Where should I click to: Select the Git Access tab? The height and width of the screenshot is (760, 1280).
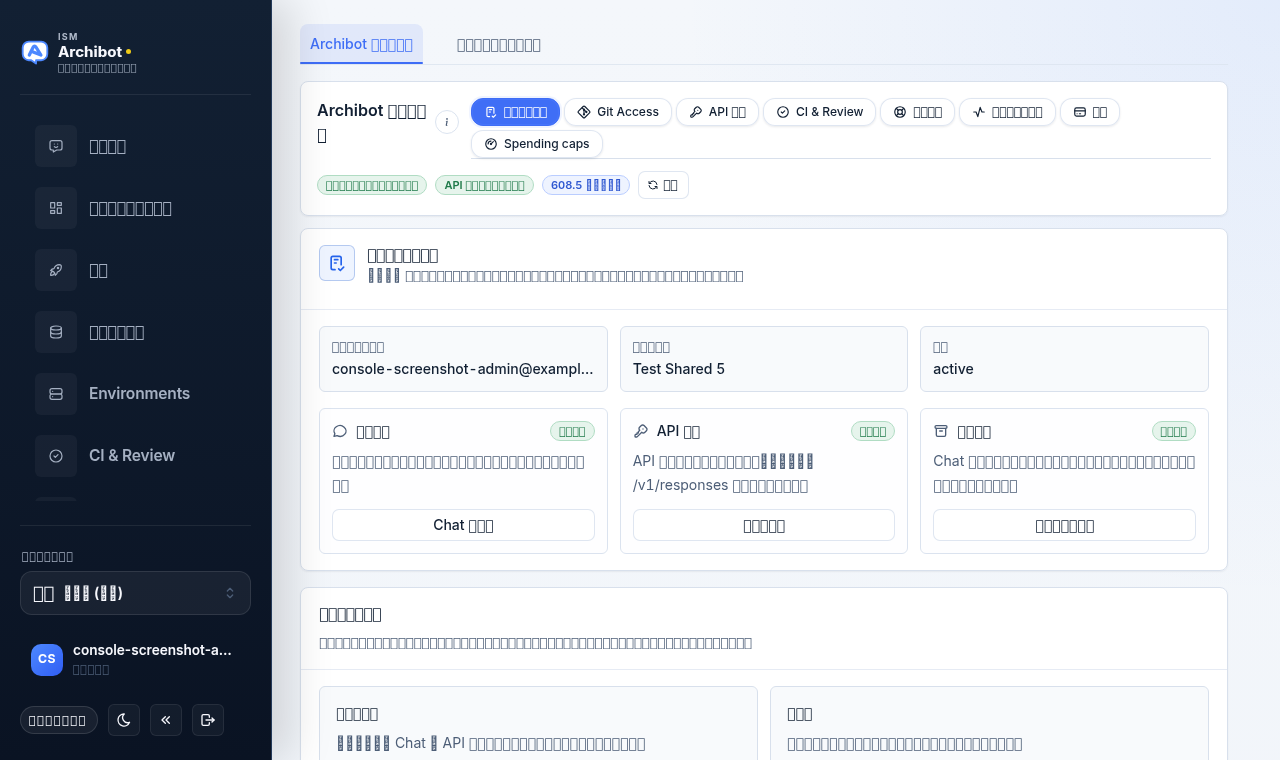pos(618,112)
